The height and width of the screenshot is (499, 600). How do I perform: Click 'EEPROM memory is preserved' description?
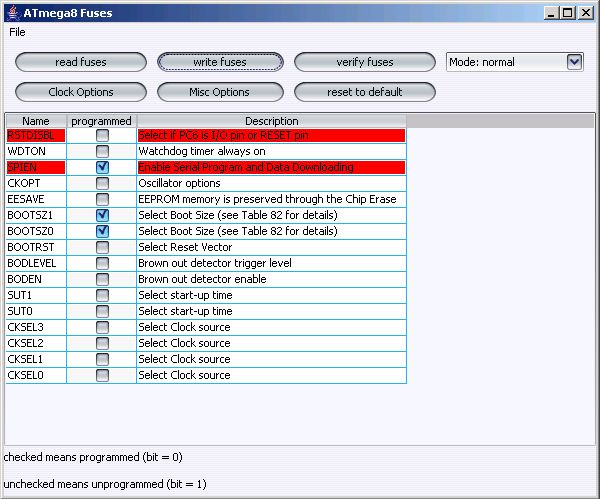pyautogui.click(x=271, y=199)
